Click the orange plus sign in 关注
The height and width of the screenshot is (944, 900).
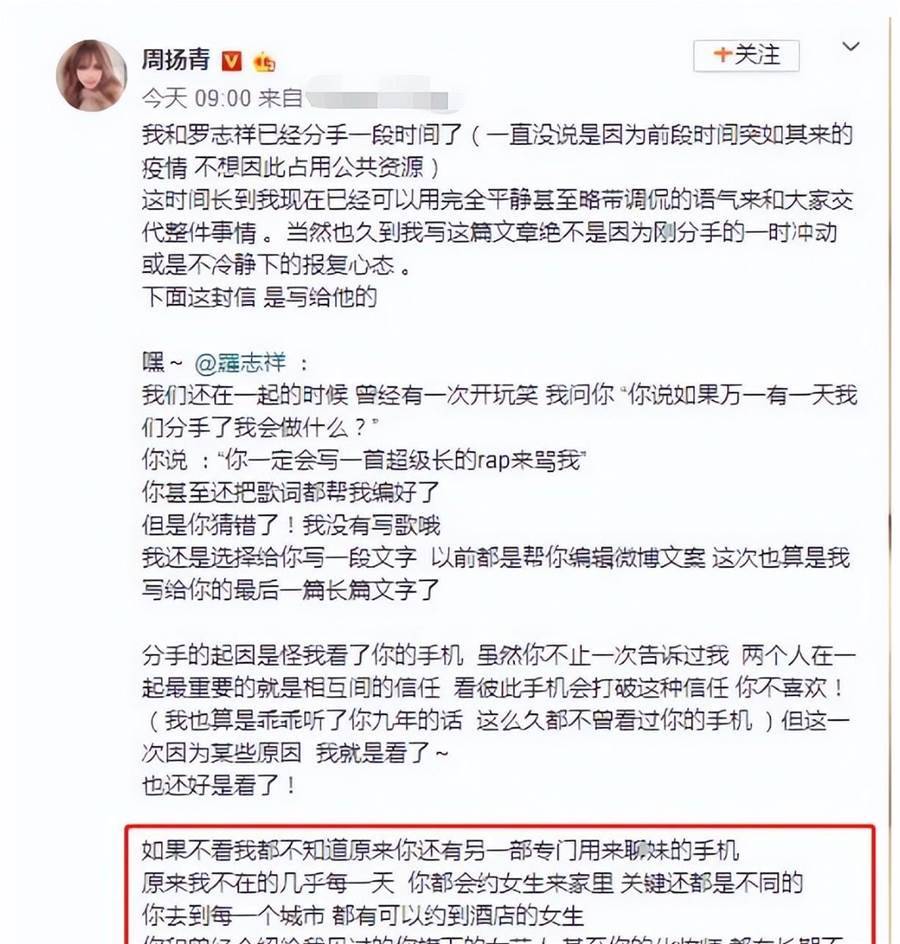tap(722, 55)
